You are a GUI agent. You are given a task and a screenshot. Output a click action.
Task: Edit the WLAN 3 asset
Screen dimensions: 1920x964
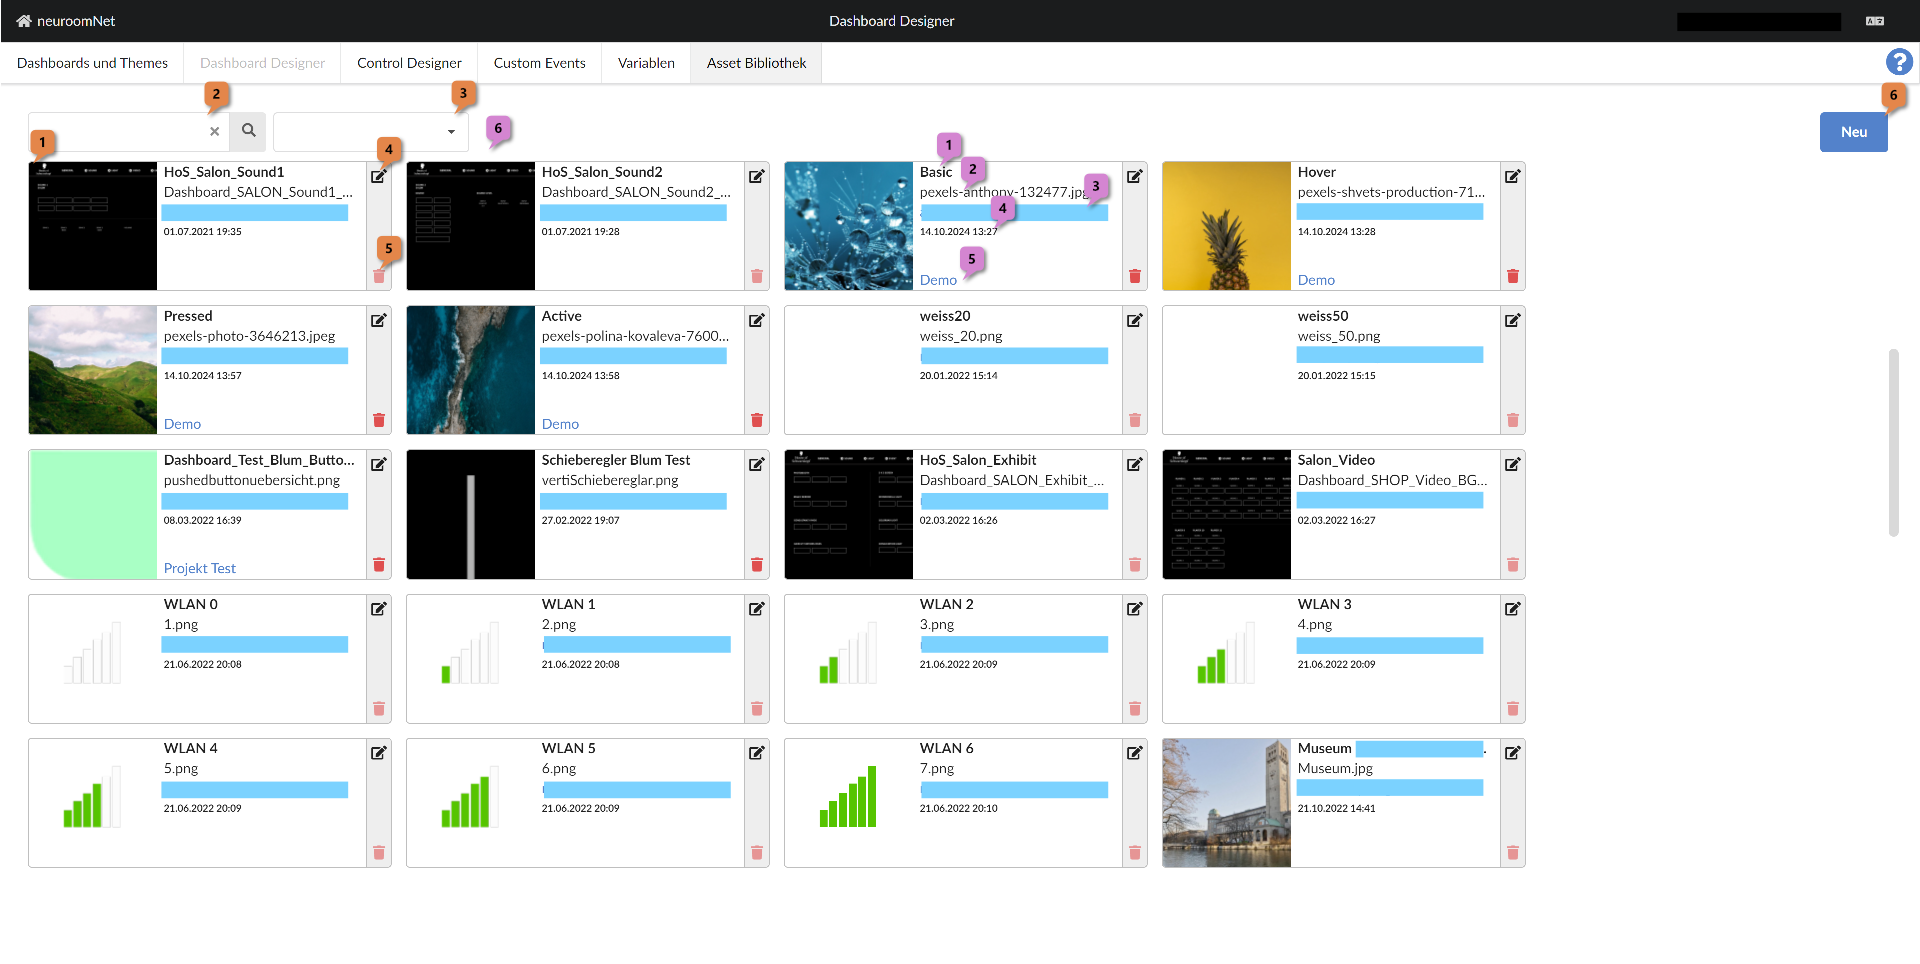[x=1513, y=608]
